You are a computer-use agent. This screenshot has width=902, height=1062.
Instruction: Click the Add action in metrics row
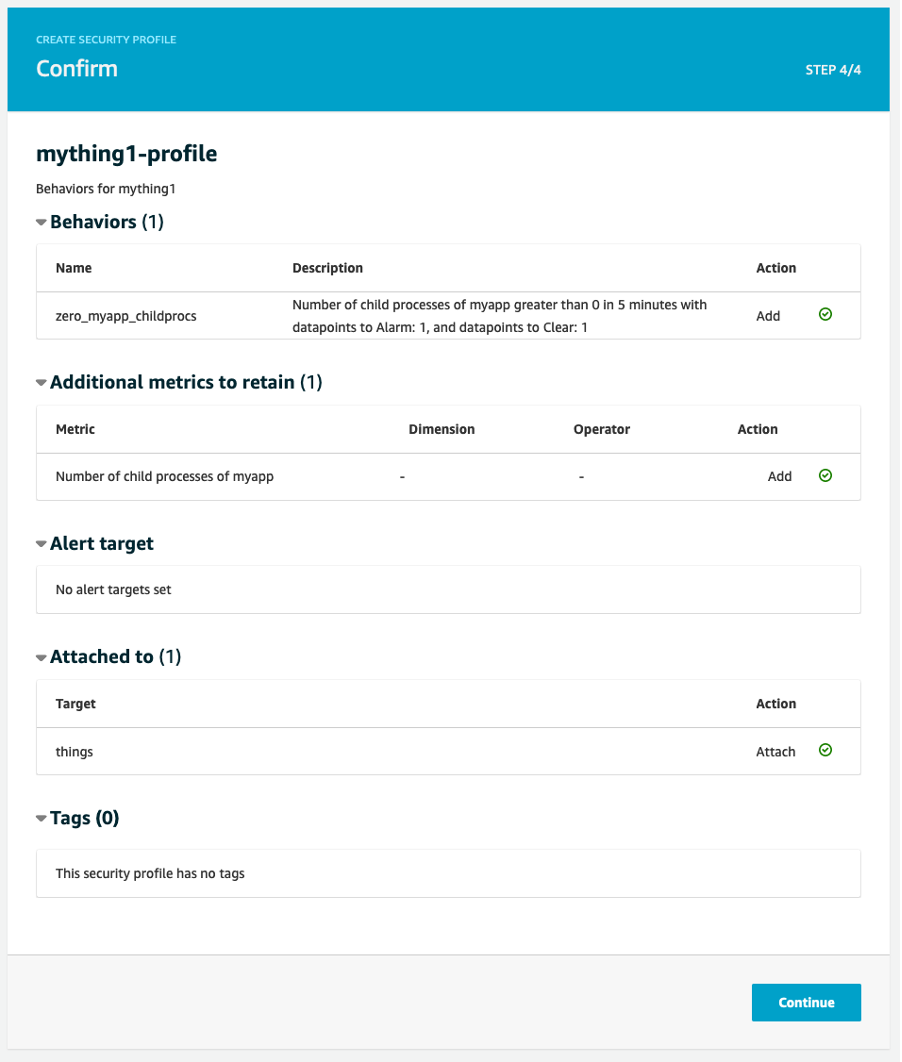pos(780,477)
